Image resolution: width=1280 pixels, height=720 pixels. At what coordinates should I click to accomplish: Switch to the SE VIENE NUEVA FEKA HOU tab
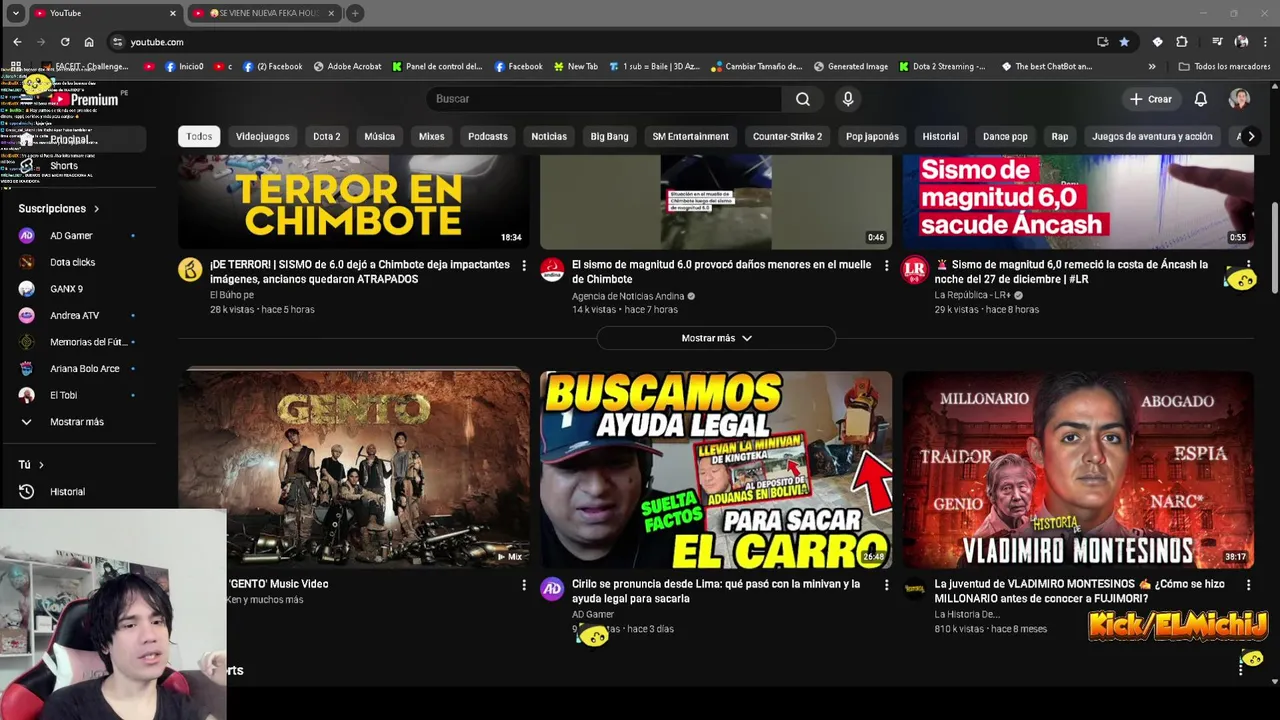(265, 13)
